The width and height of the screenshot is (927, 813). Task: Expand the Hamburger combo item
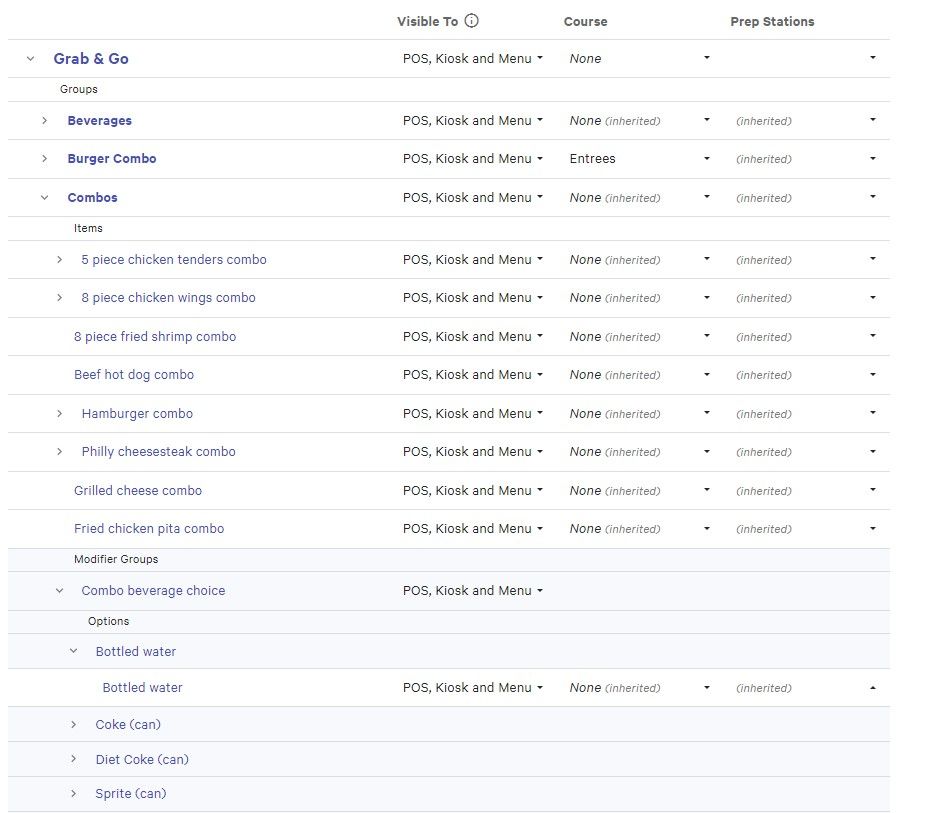[x=59, y=414]
